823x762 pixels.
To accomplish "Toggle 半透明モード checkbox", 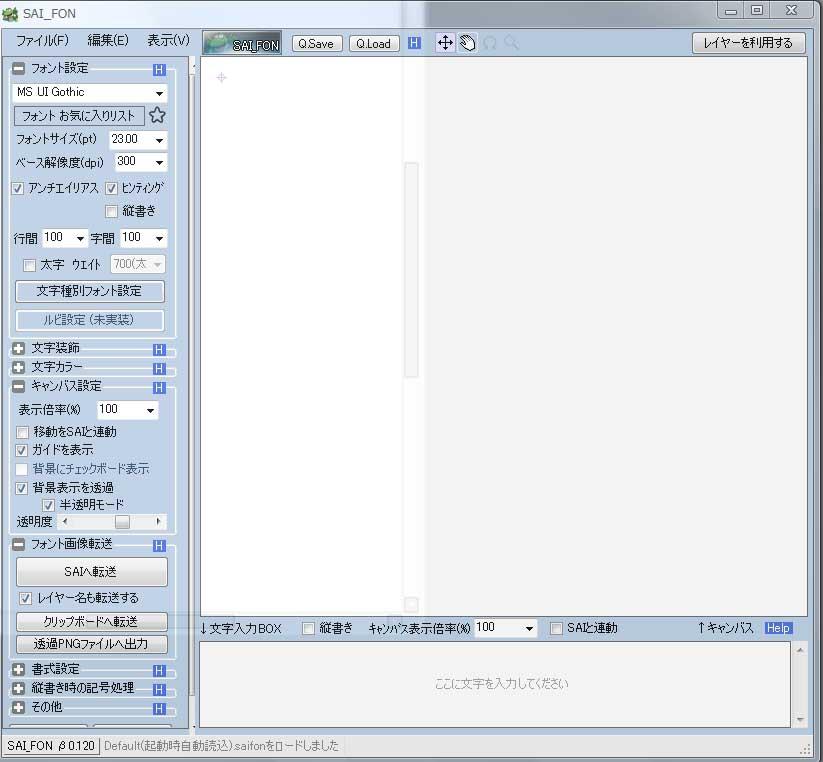I will coord(48,505).
